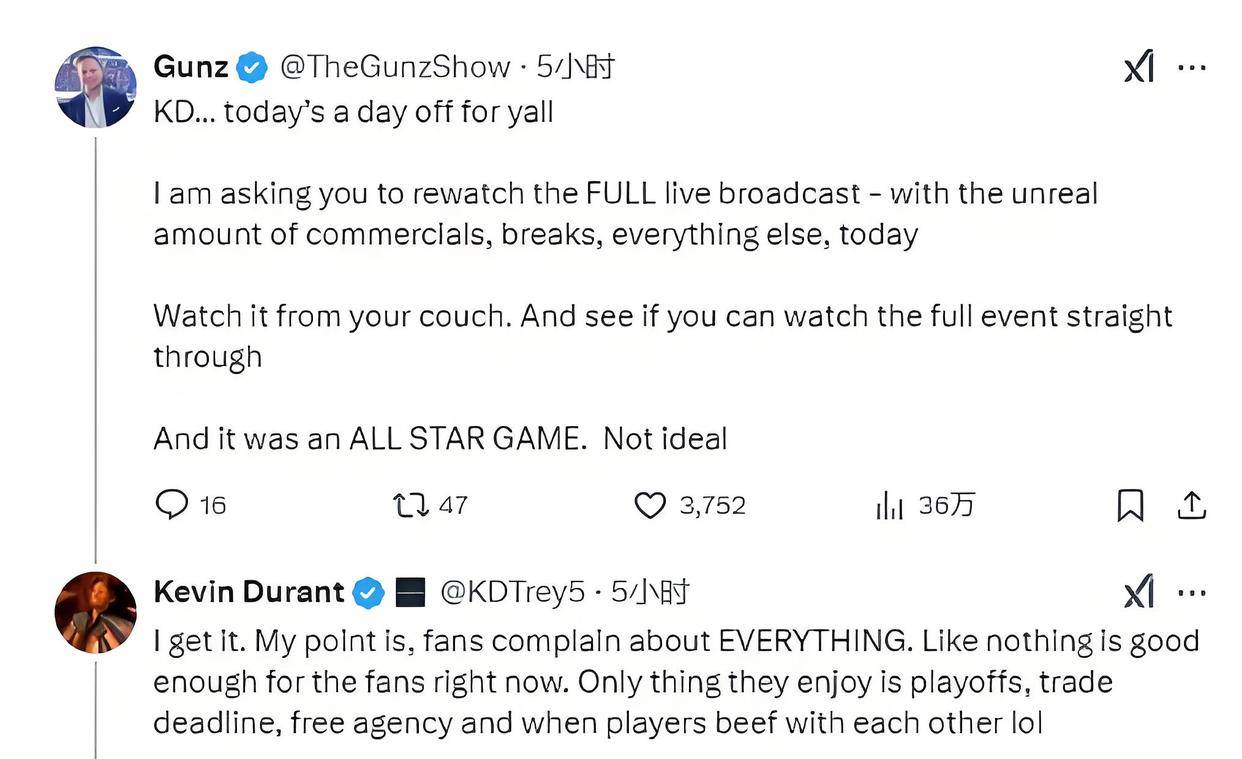Click the Grok icon on Kevin Durant's reply

[x=1139, y=593]
